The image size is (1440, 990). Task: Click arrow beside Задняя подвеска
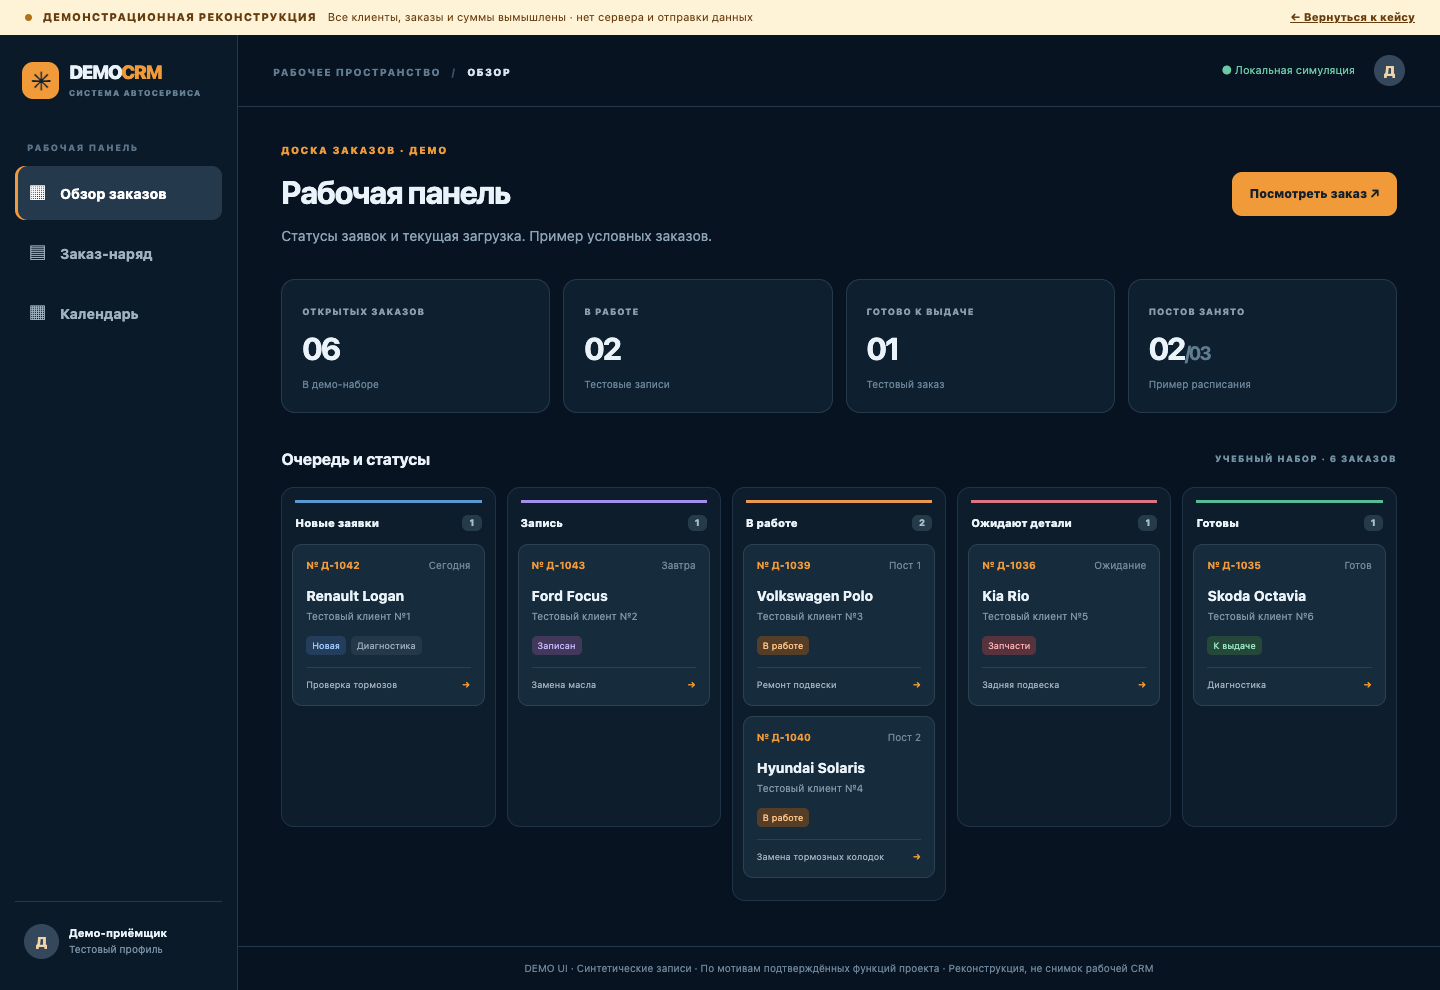[x=1142, y=685]
